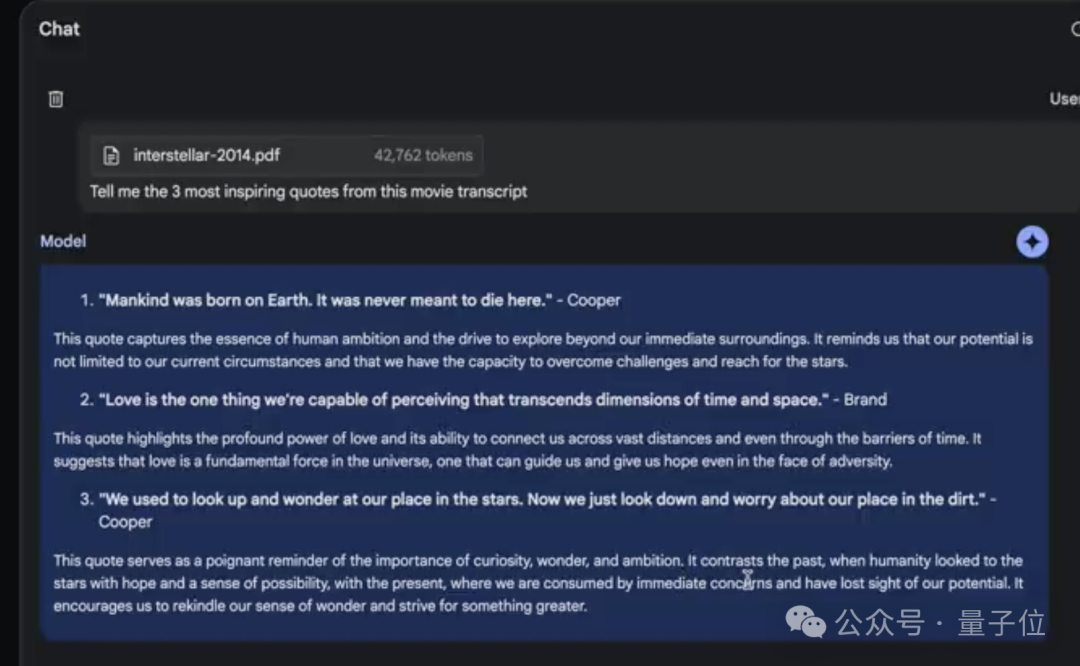Click the Brand attribution after the second quote

tap(865, 400)
